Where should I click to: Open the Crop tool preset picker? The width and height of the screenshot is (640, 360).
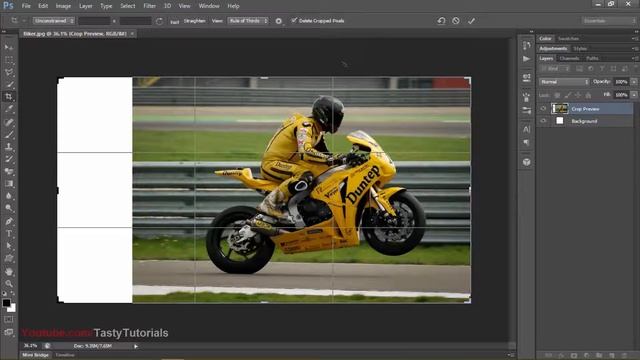tap(18, 20)
